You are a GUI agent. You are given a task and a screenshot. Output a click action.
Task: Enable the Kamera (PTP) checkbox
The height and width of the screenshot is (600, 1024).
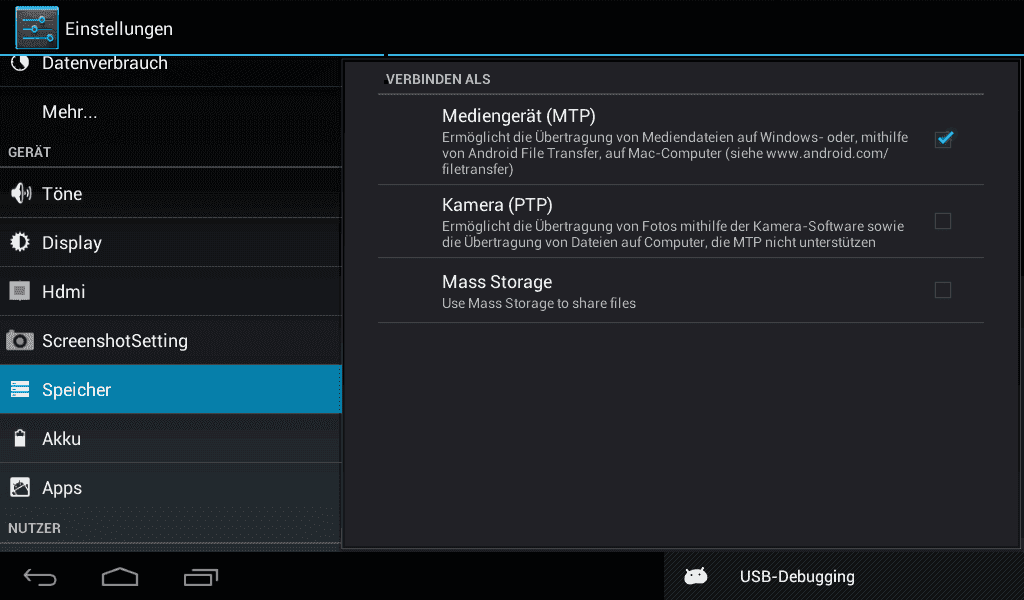(x=942, y=221)
